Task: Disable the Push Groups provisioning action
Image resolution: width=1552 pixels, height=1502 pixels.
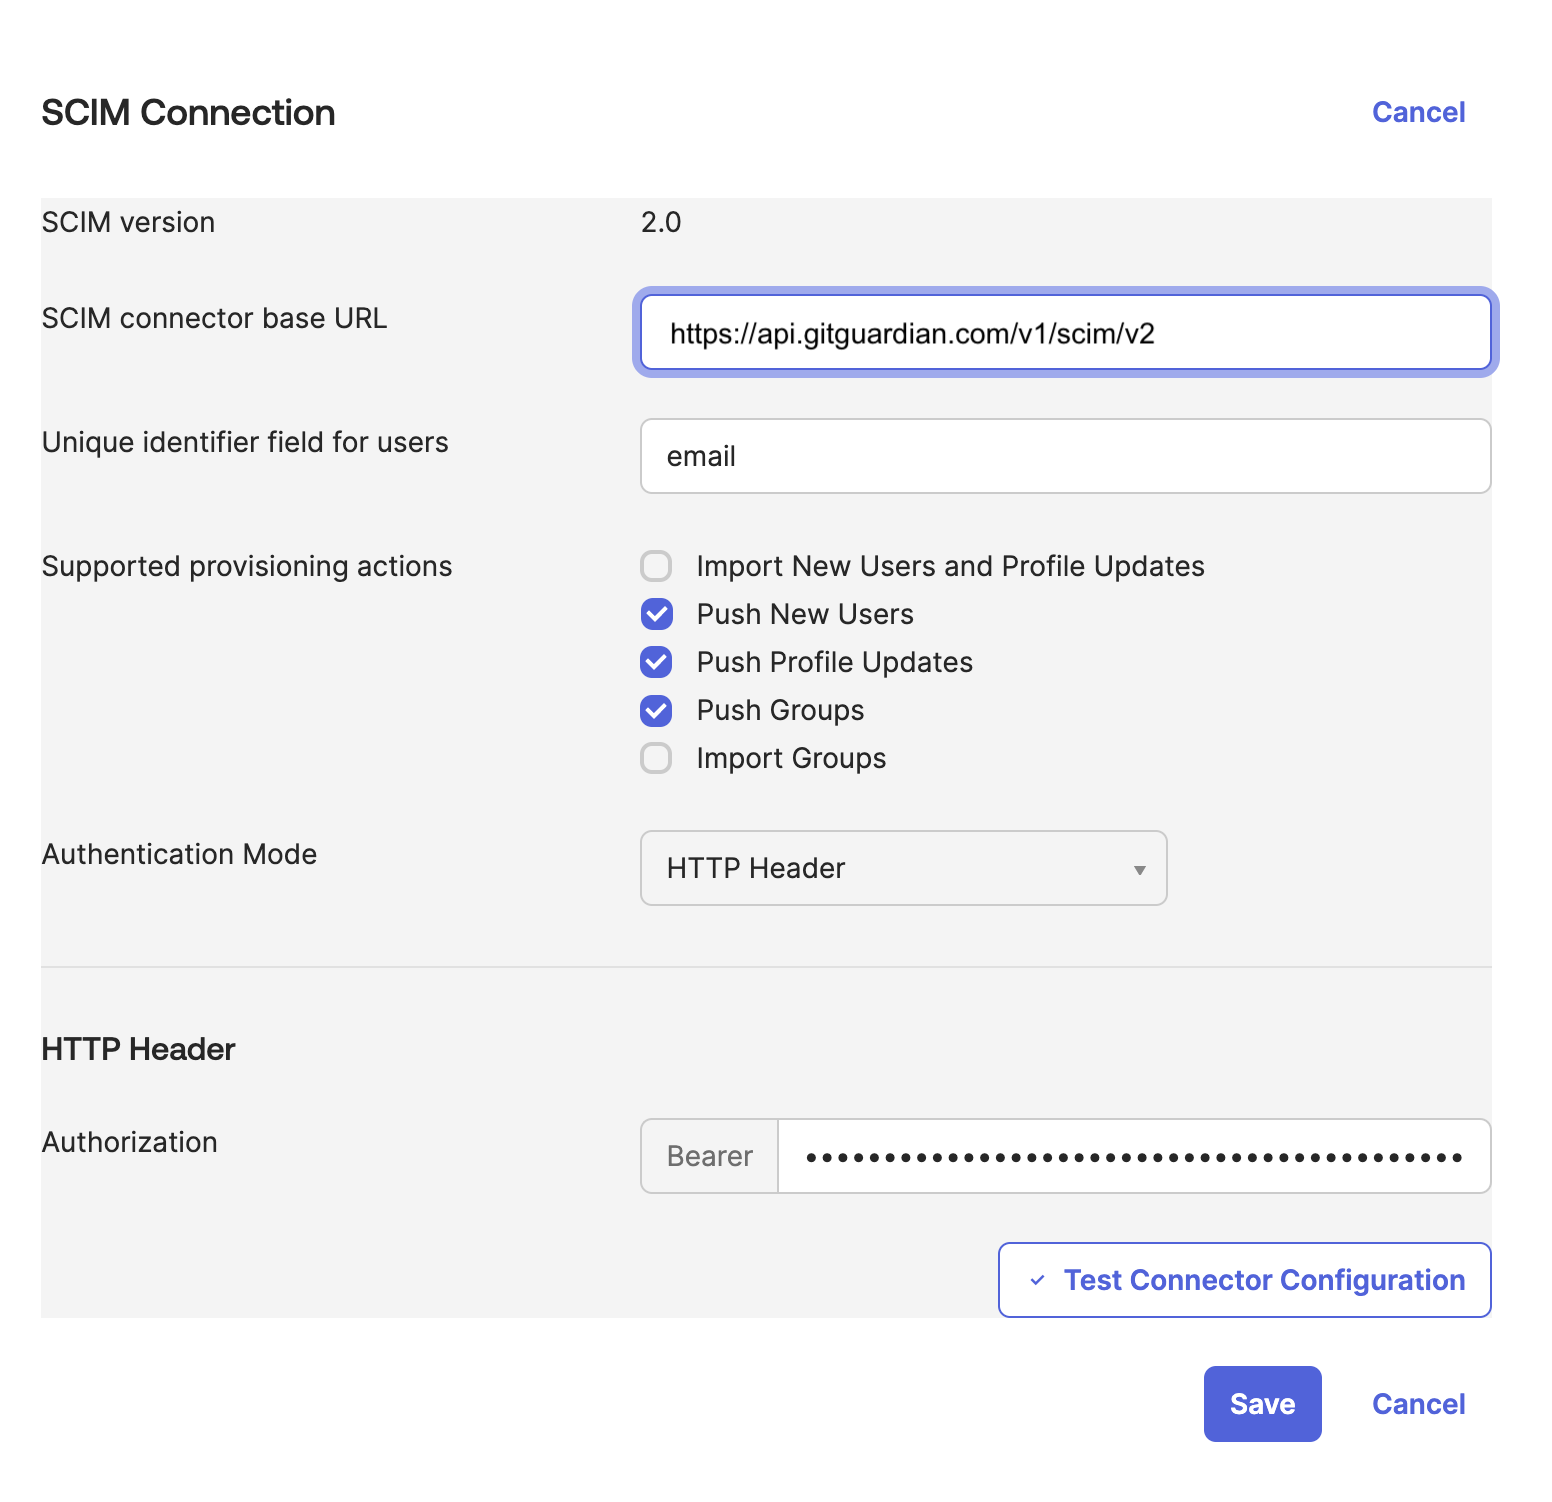Action: (655, 710)
